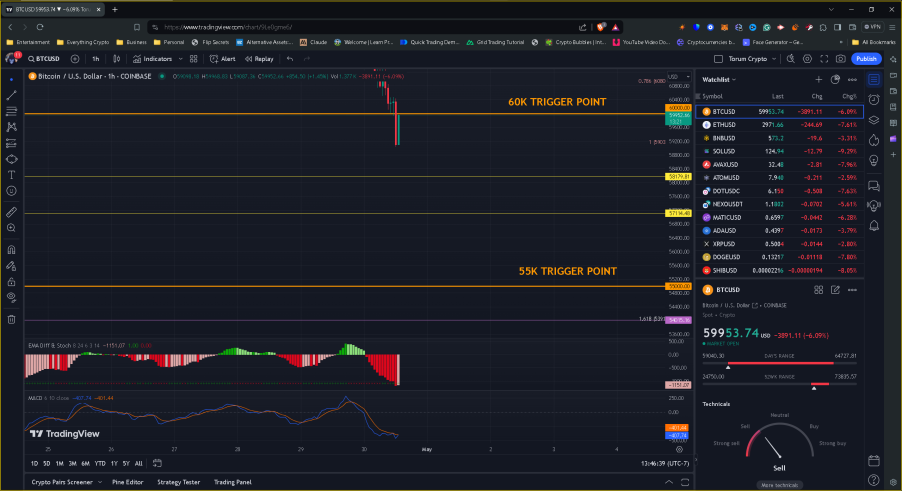Select SOLUSD in the watchlist
The image size is (902, 491).
pos(779,151)
